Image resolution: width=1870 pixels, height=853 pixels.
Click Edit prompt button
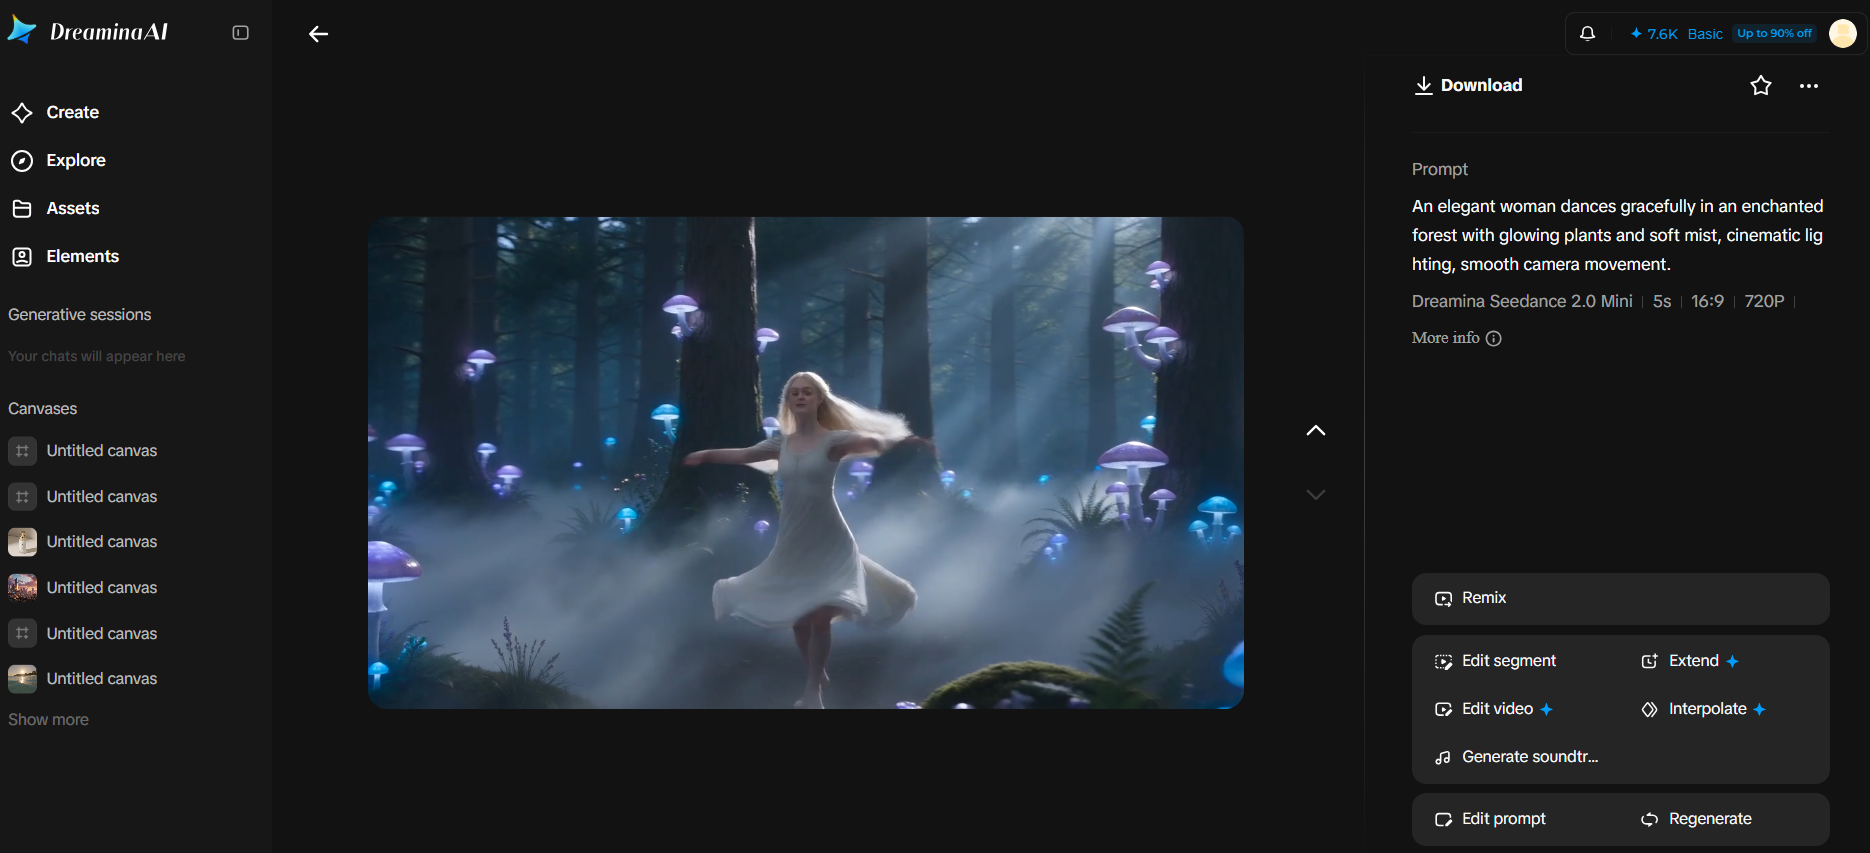tap(1490, 819)
